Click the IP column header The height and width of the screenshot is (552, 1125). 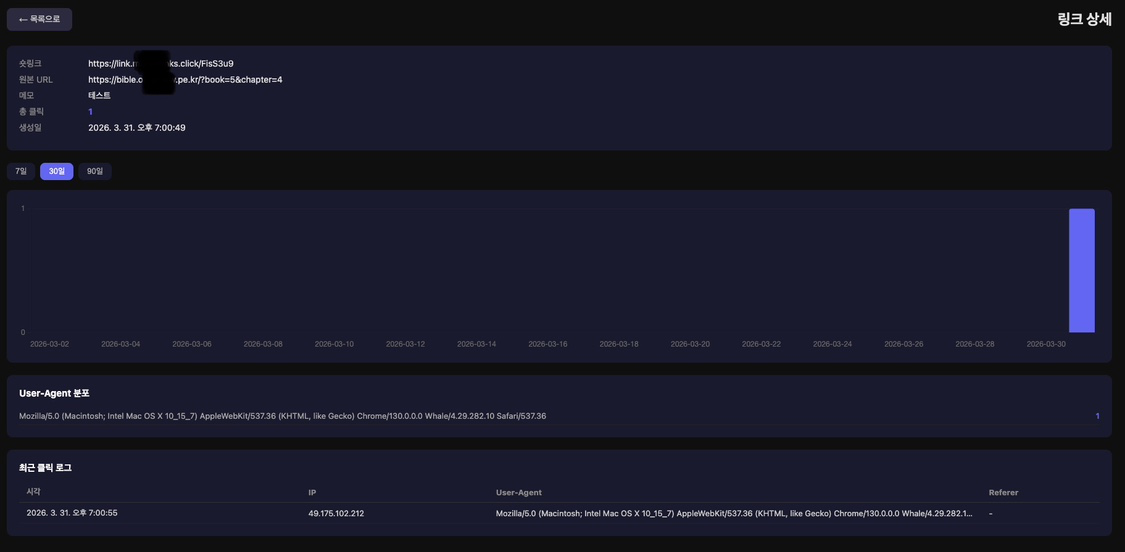click(312, 493)
